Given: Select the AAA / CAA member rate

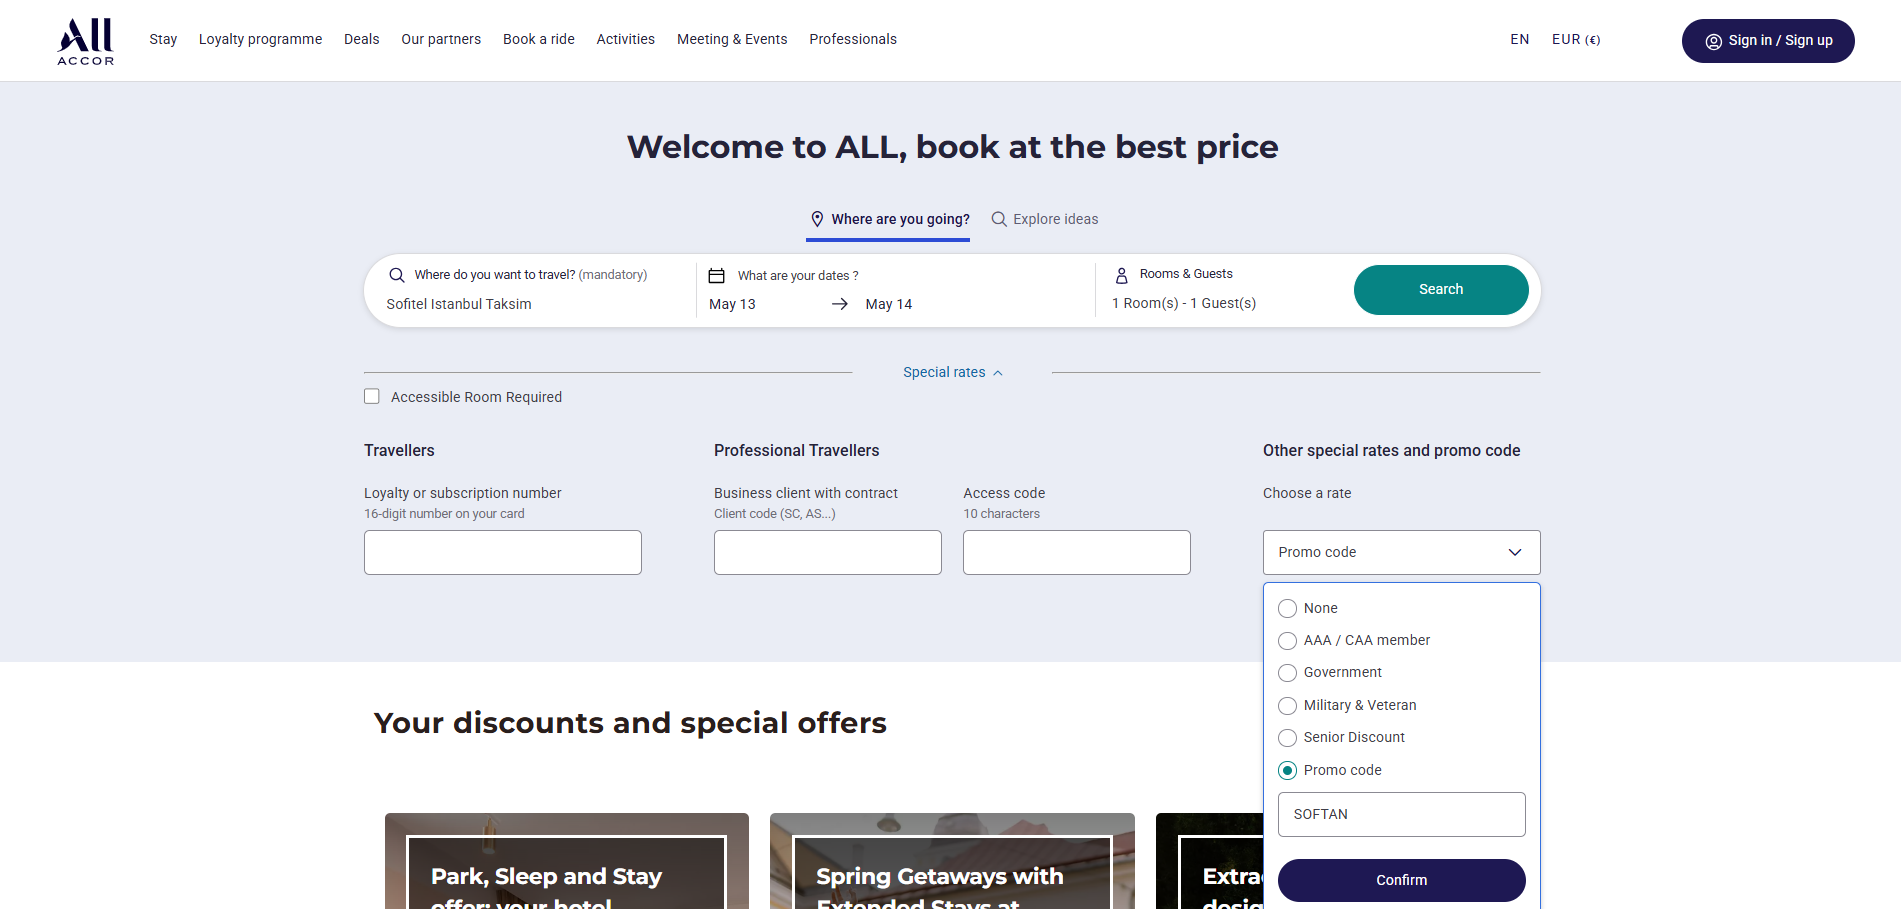Looking at the screenshot, I should tap(1288, 641).
